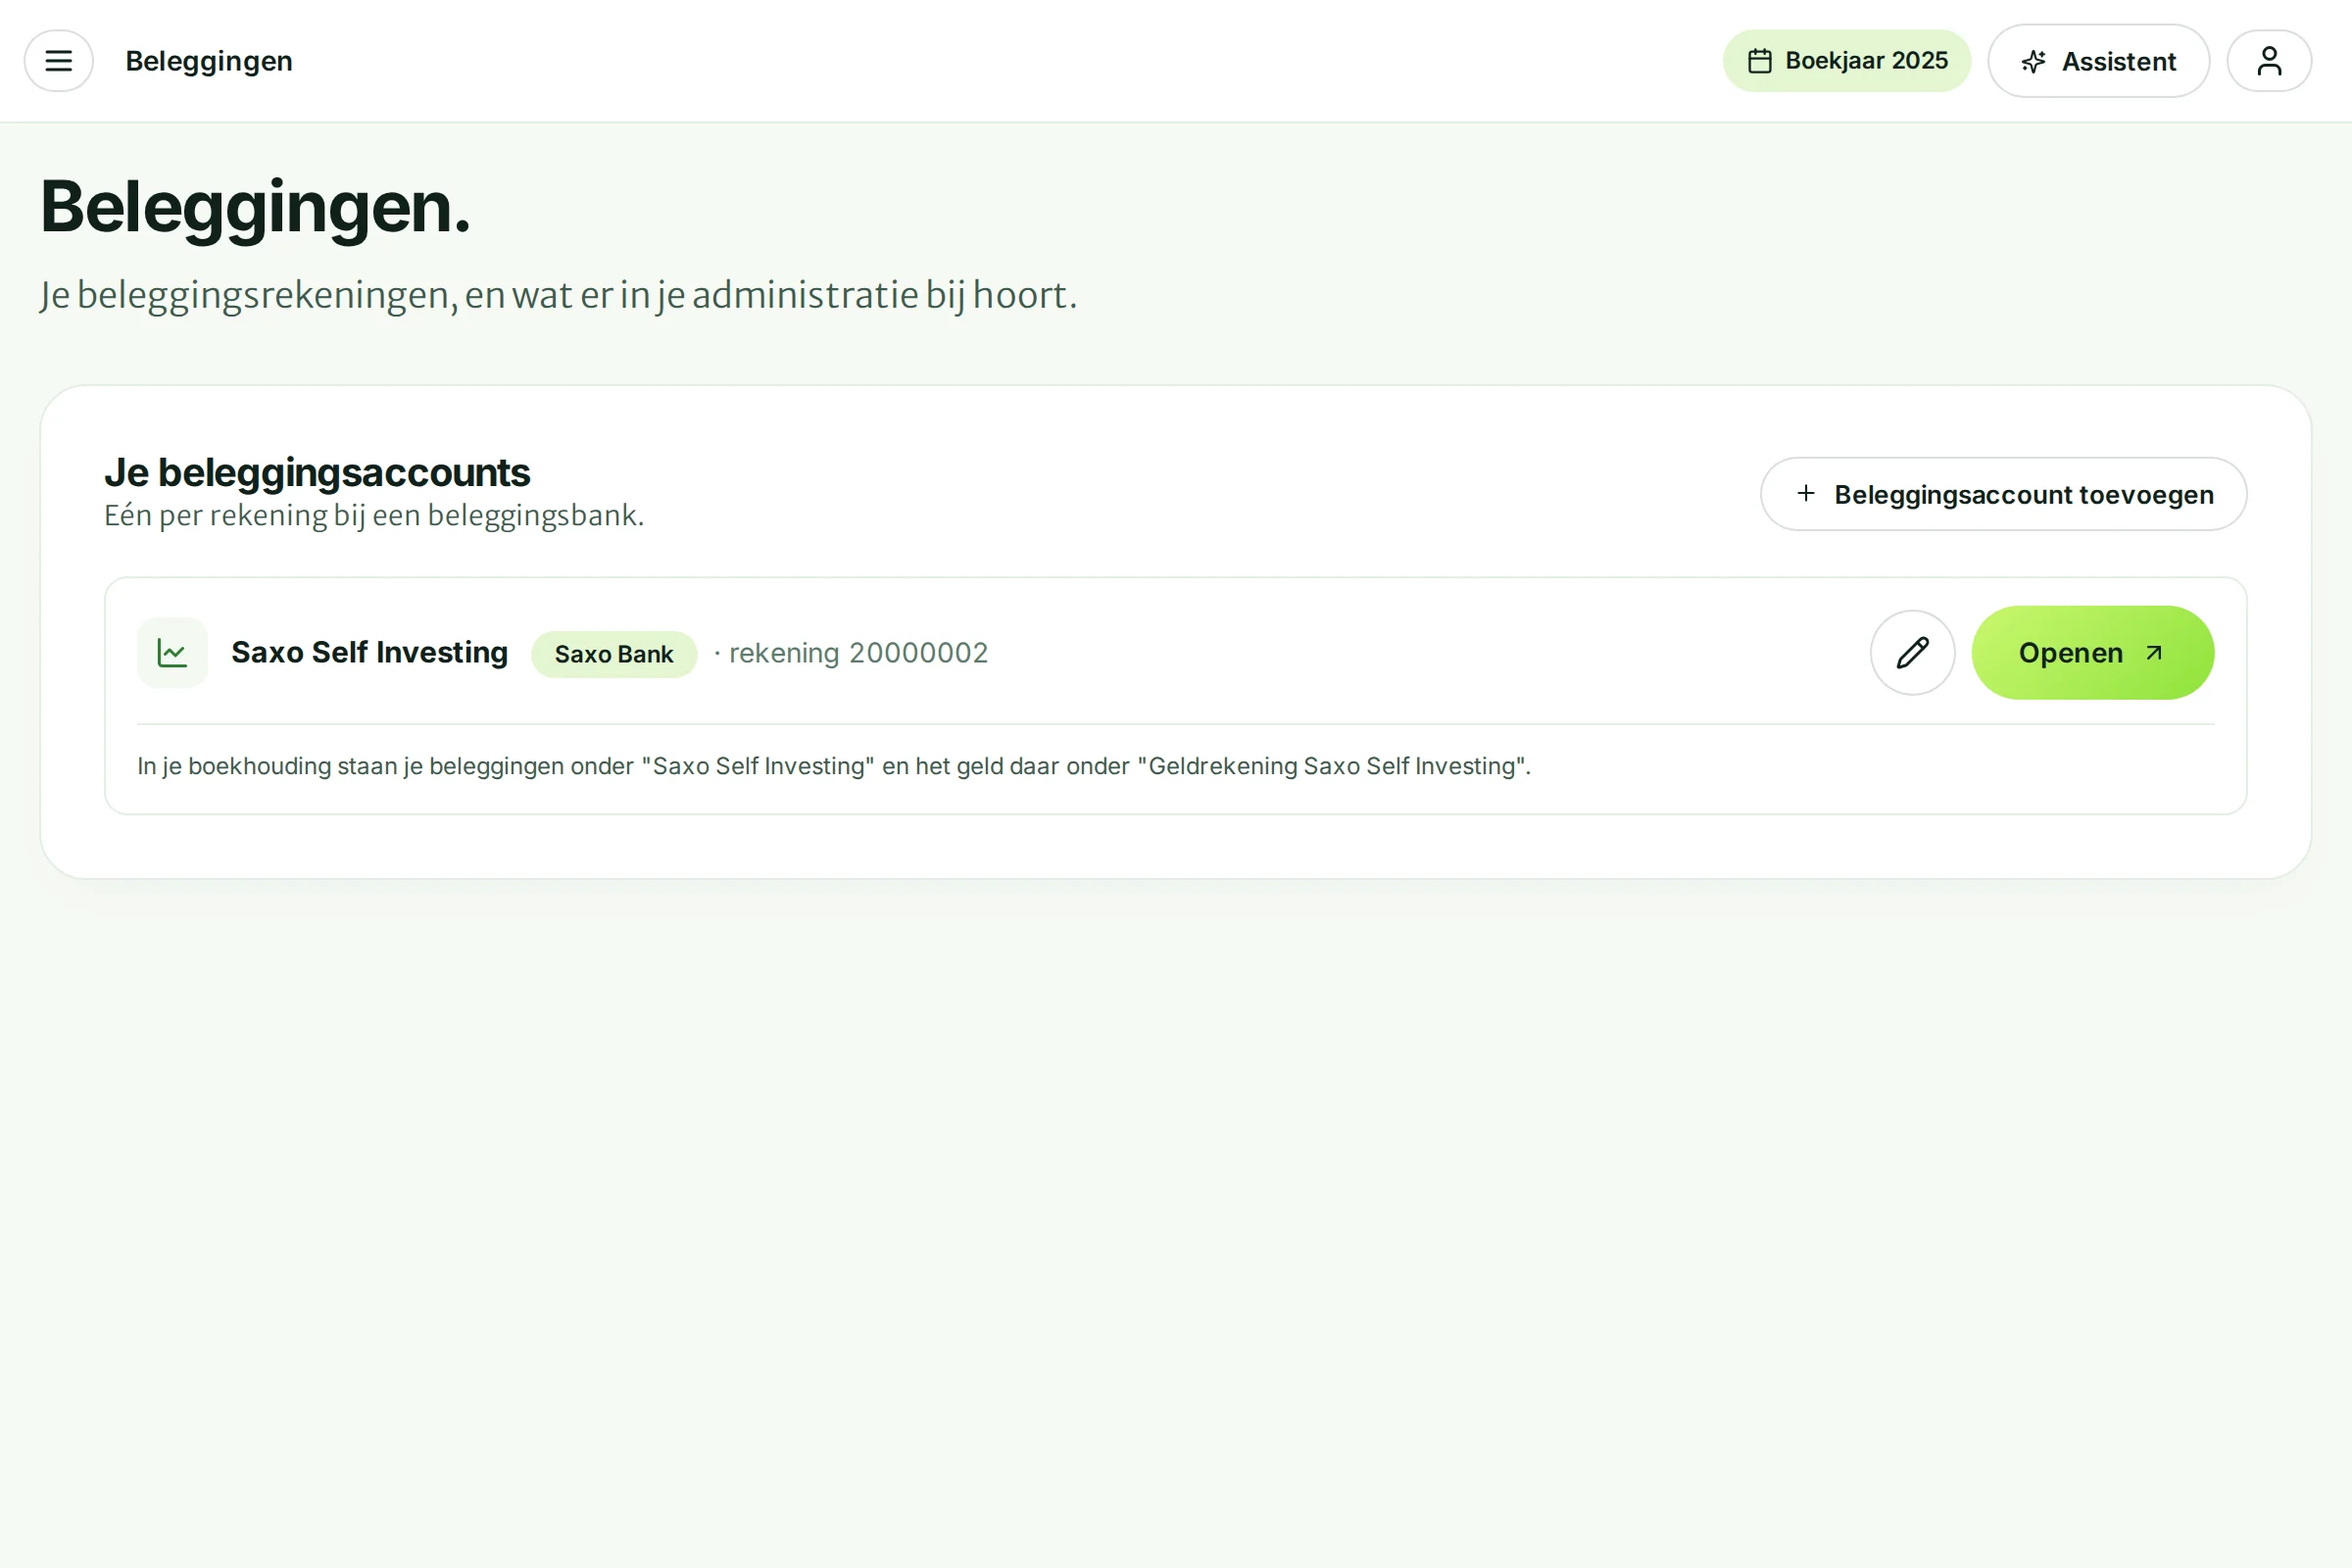Click the bookkeeping note about Geldrekening Saxo
The width and height of the screenshot is (2352, 1568).
click(x=834, y=766)
